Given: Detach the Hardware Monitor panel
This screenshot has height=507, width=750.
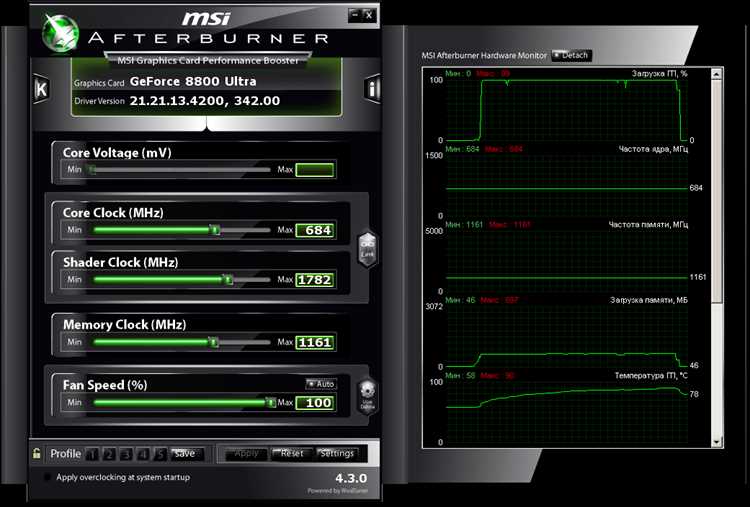Looking at the screenshot, I should pyautogui.click(x=572, y=55).
